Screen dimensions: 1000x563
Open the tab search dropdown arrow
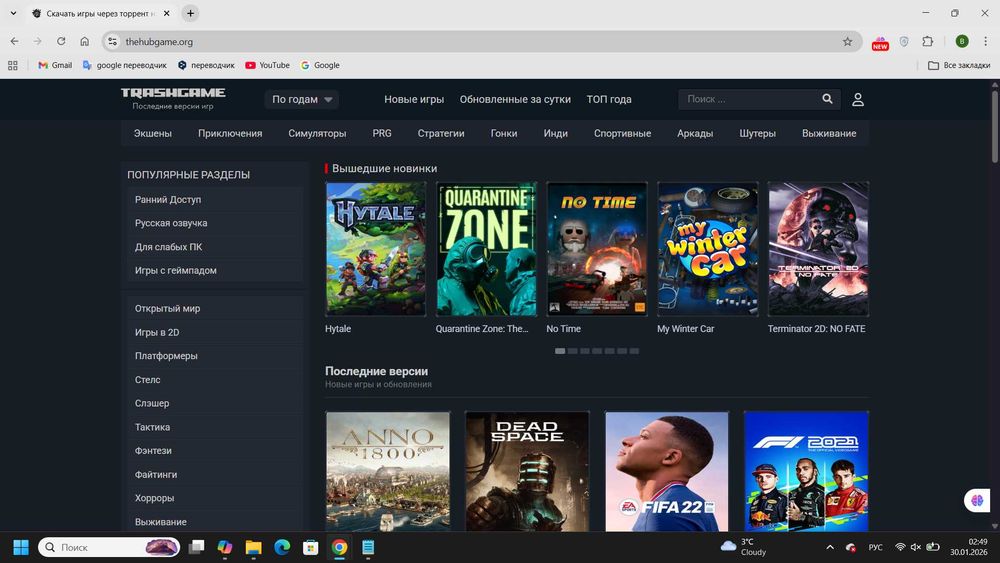[13, 13]
